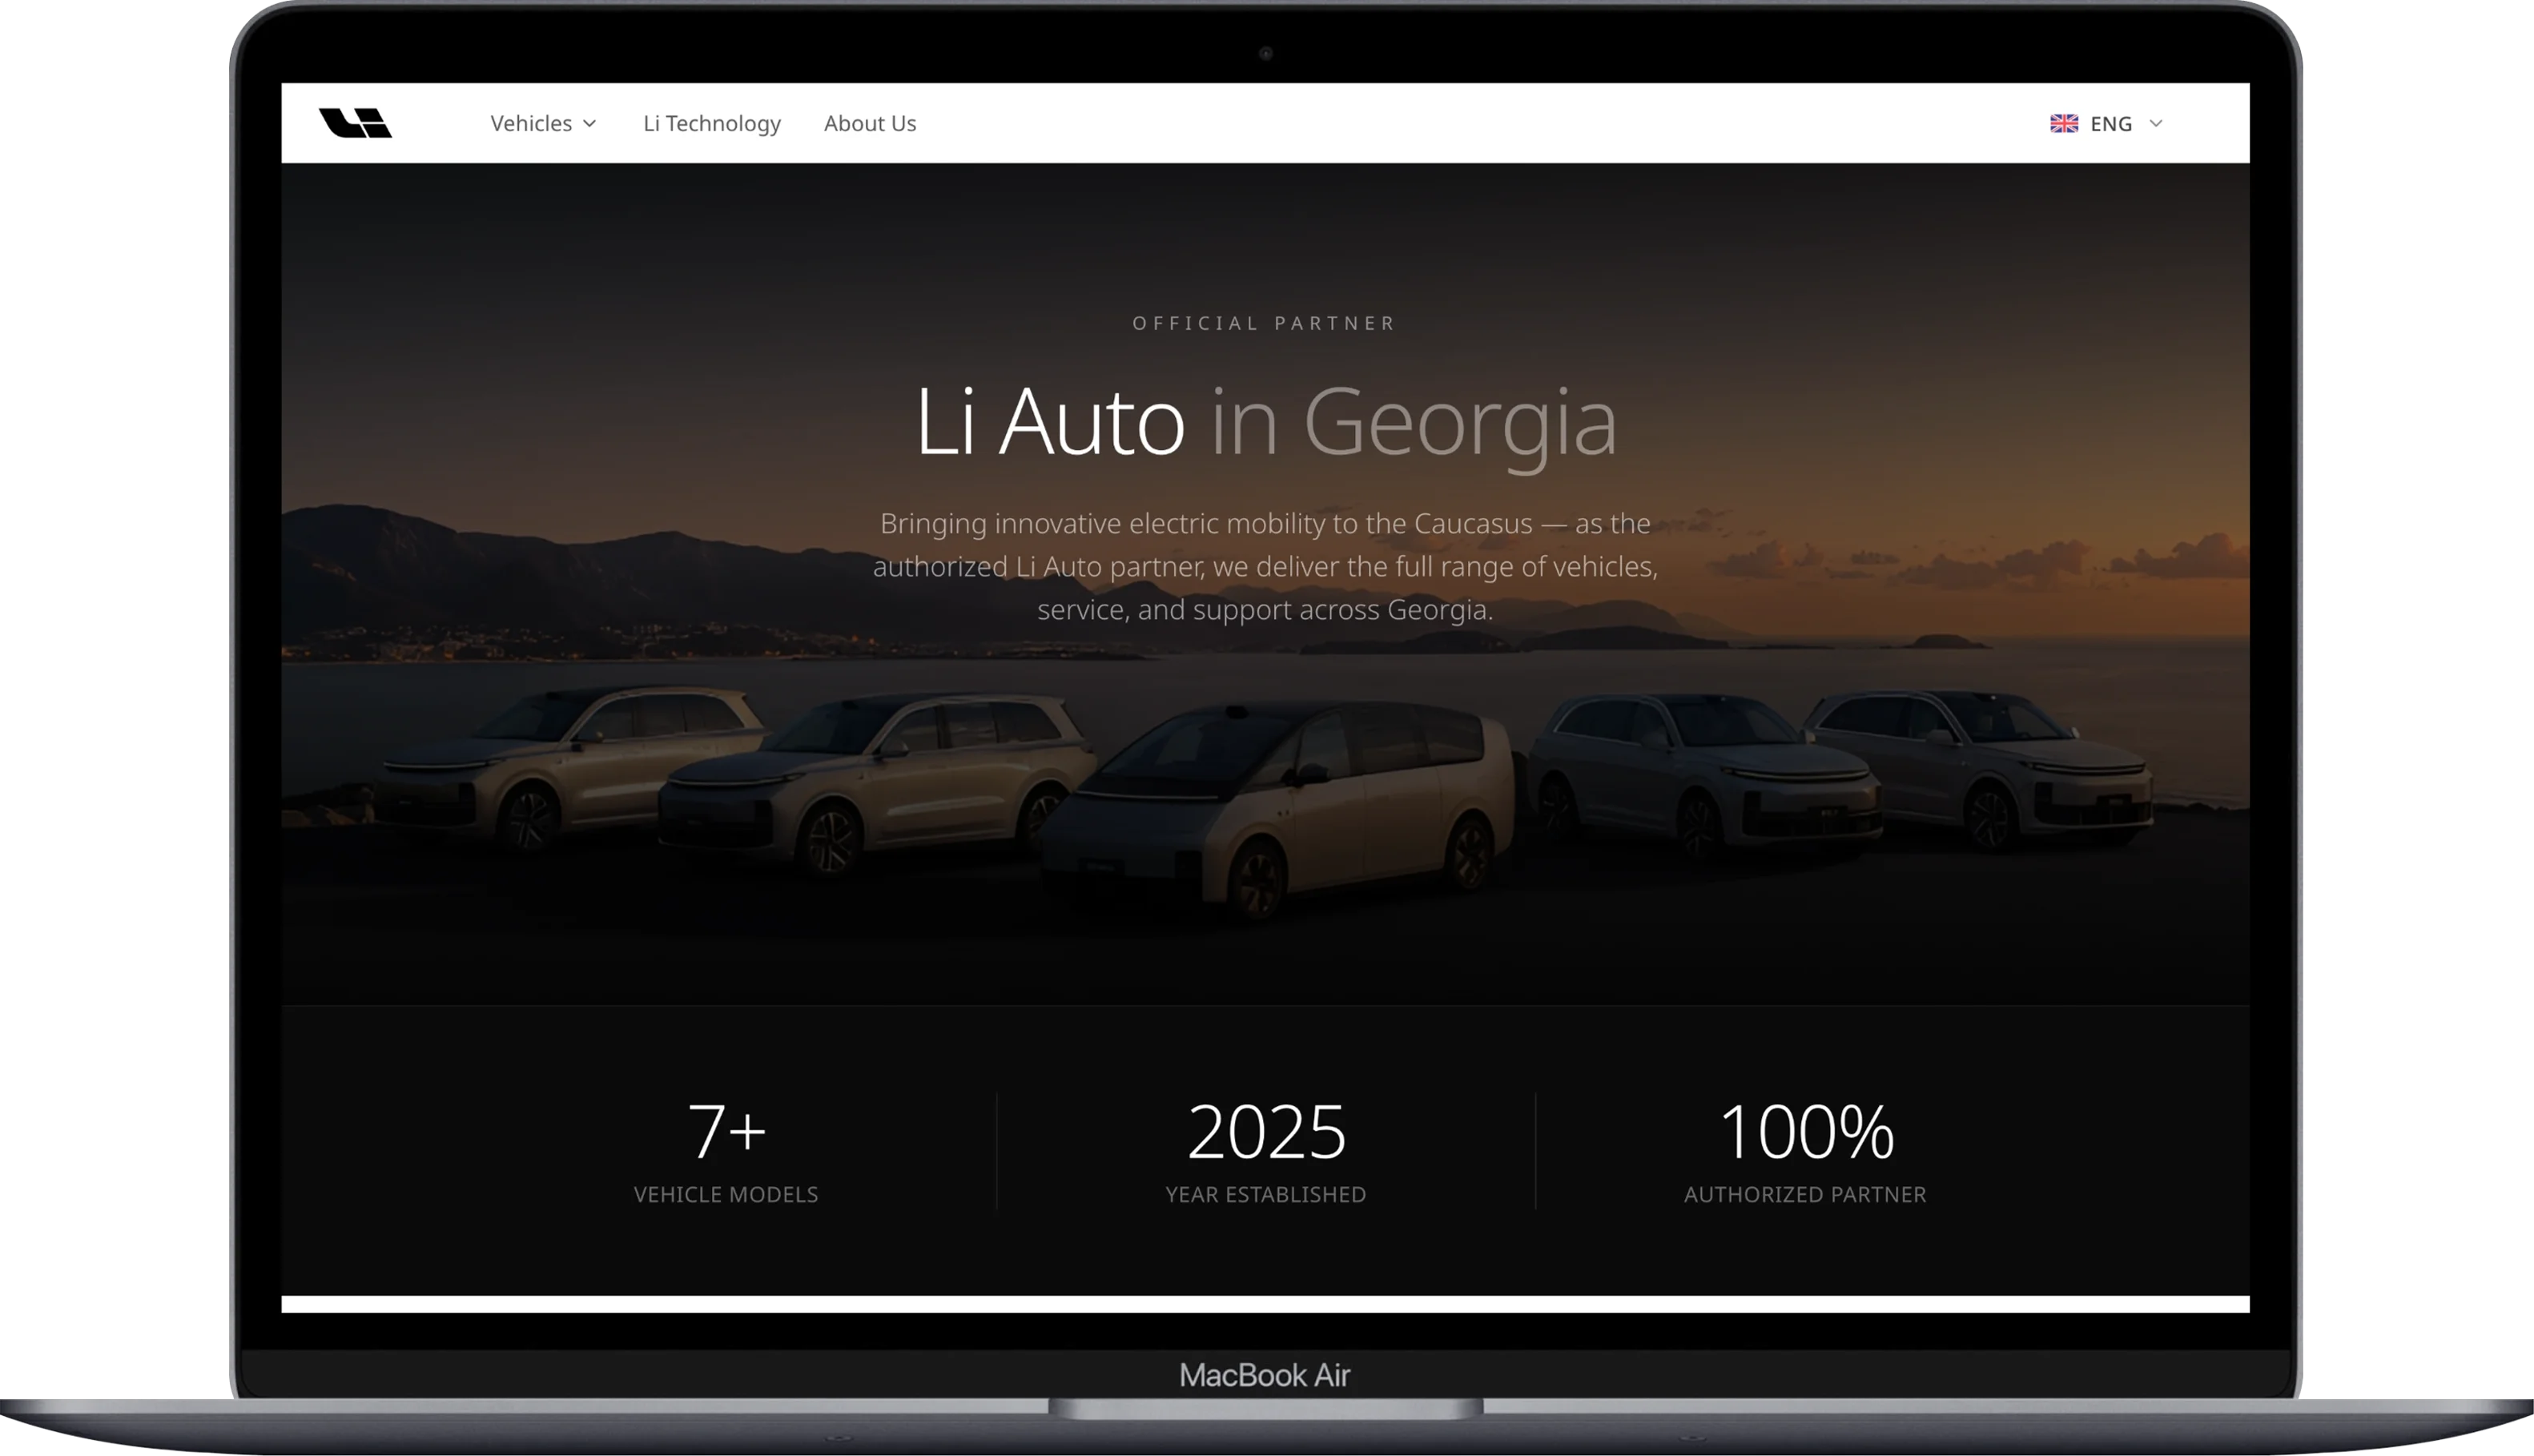This screenshot has height=1456, width=2534.
Task: Click the "AUTHORIZED PARTNER" label
Action: pyautogui.click(x=1805, y=1194)
